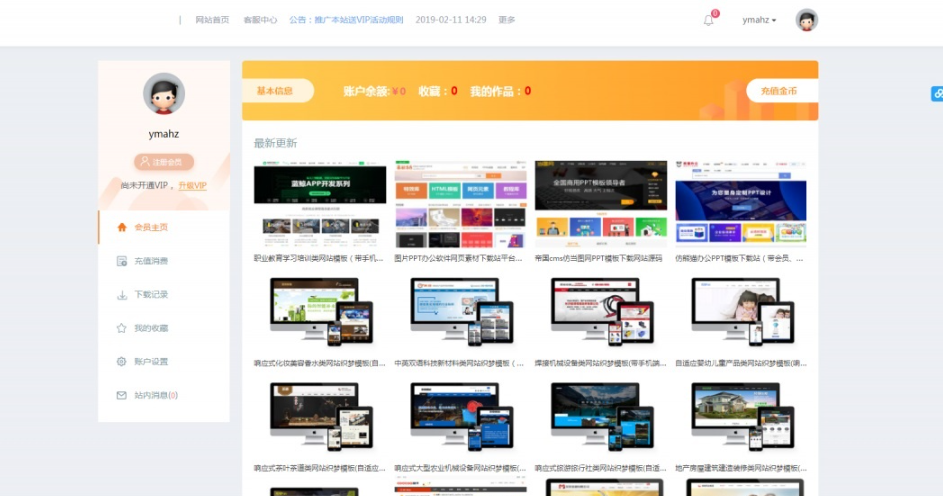Viewport: 943px width, 496px height.
Task: Click the title 焊接机械设备类网站织梦模板
Action: pos(600,363)
